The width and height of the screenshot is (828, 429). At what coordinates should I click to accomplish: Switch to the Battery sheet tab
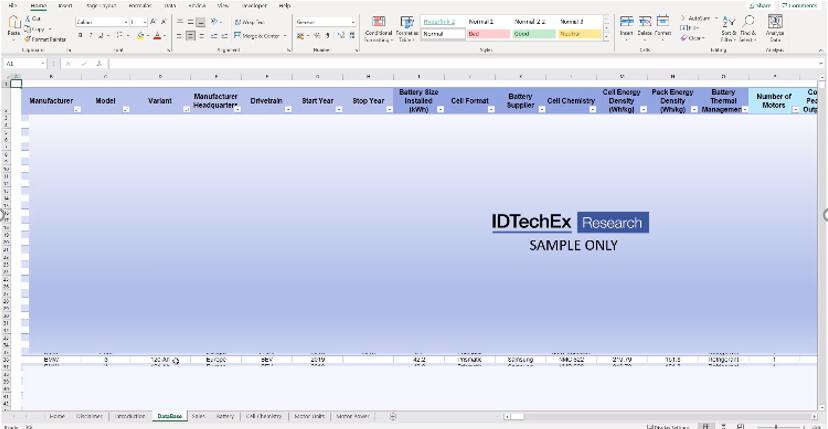pos(225,416)
